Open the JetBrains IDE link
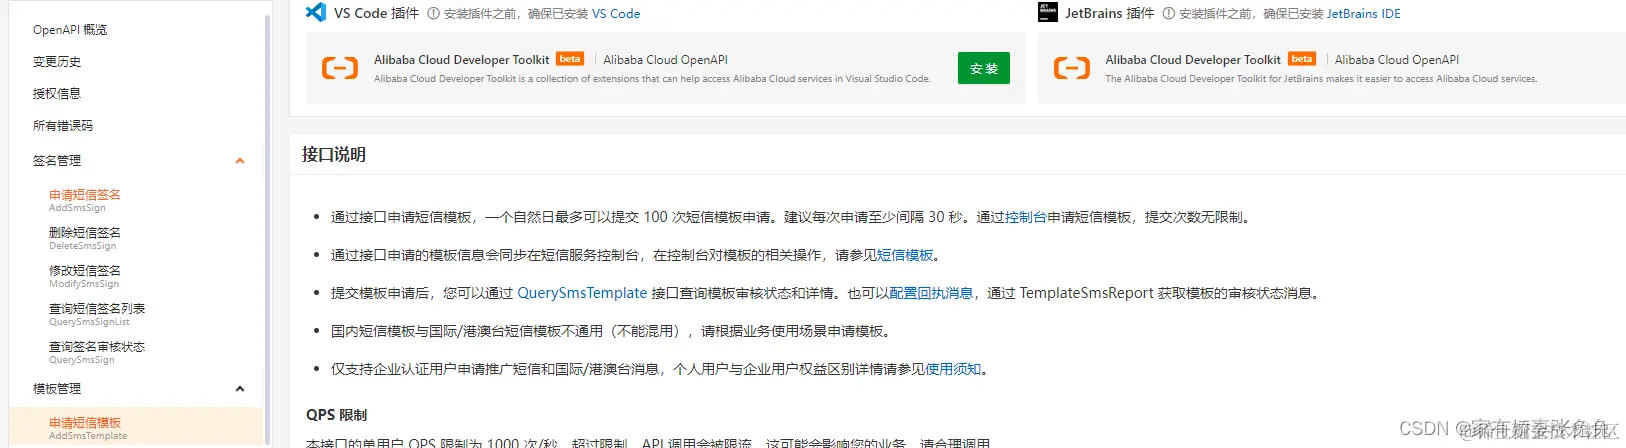This screenshot has height=448, width=1626. (1364, 14)
